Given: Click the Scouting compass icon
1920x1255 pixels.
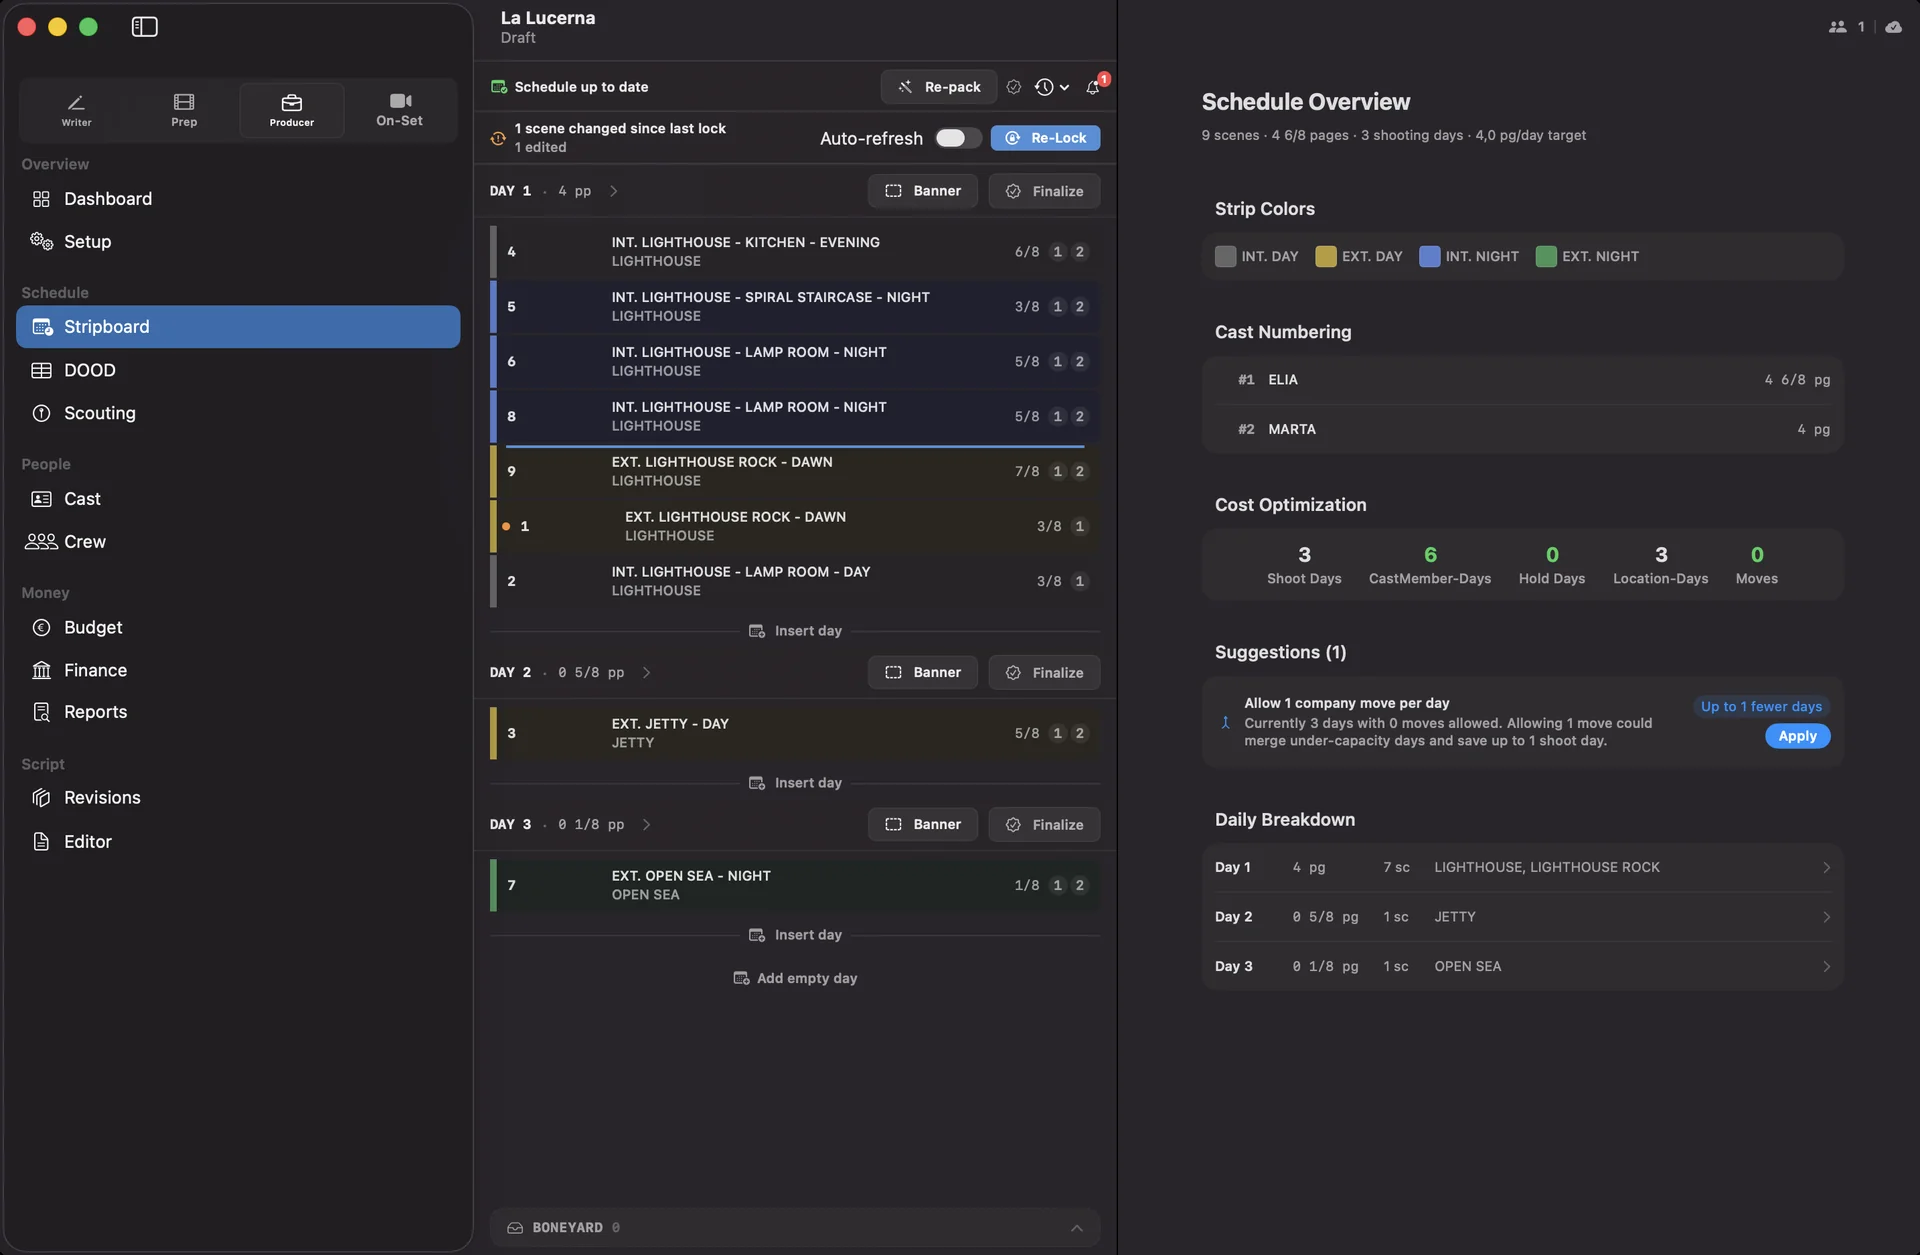Looking at the screenshot, I should (41, 413).
